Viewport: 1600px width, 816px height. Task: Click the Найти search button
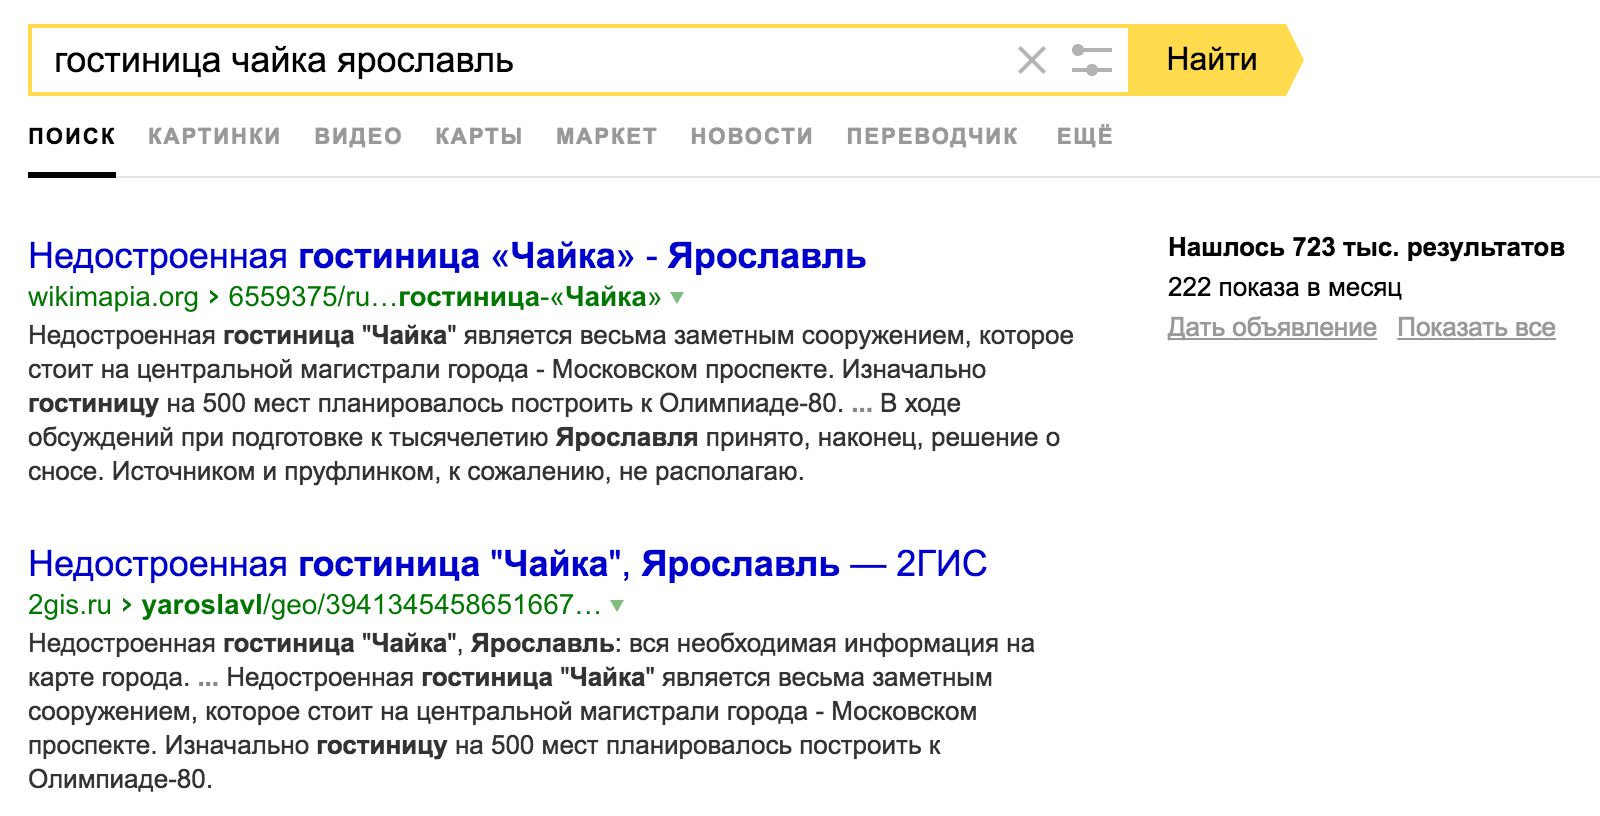click(x=1212, y=60)
